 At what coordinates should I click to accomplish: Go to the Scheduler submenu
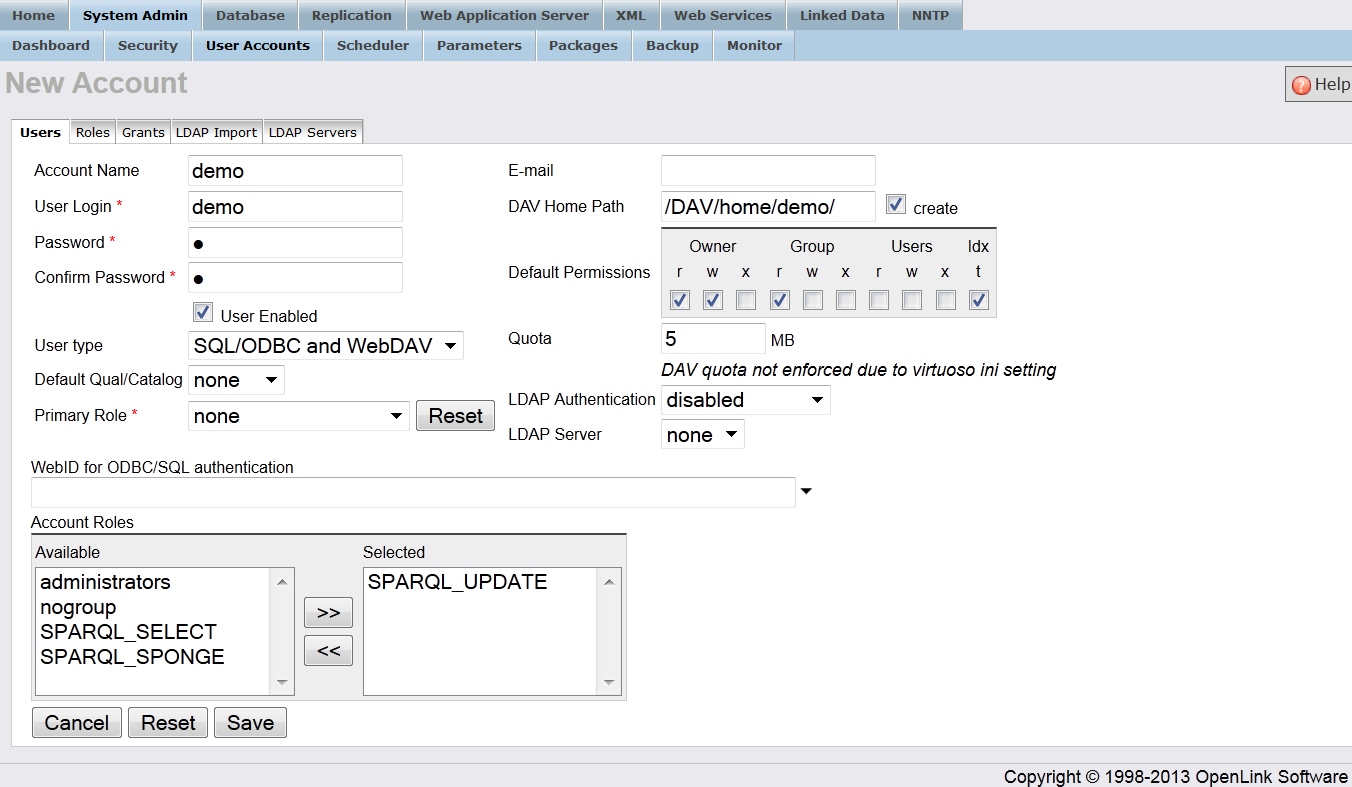click(372, 45)
